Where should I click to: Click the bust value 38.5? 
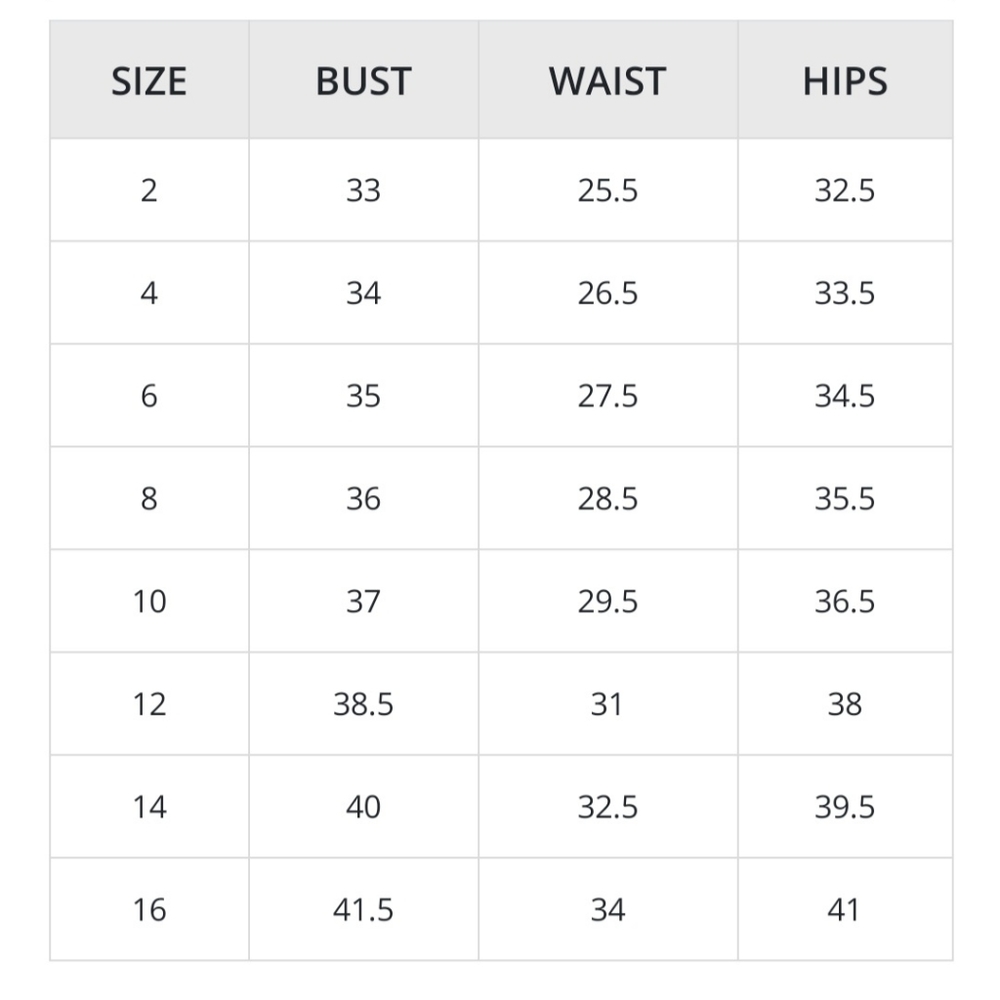(x=363, y=705)
